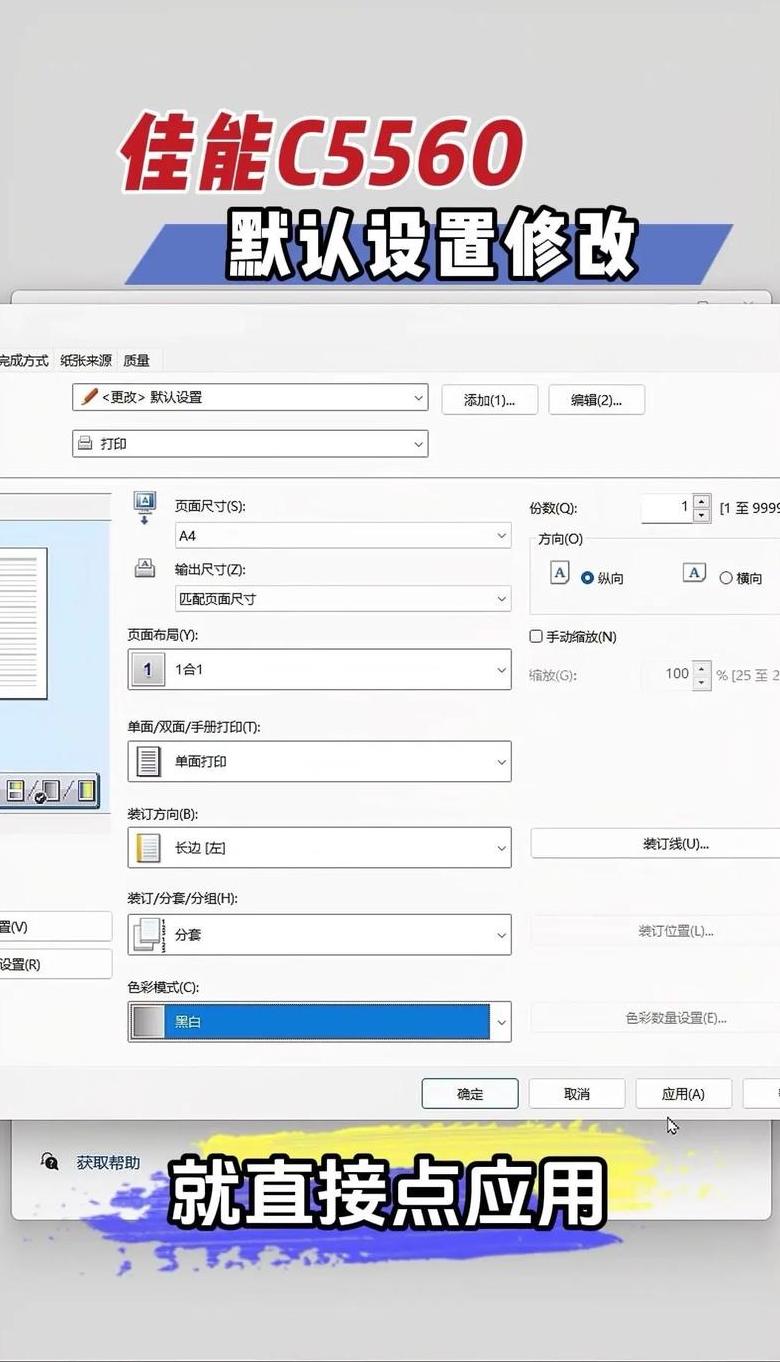This screenshot has width=780, height=1362.
Task: Confirm with the 确定 button
Action: [x=470, y=1093]
